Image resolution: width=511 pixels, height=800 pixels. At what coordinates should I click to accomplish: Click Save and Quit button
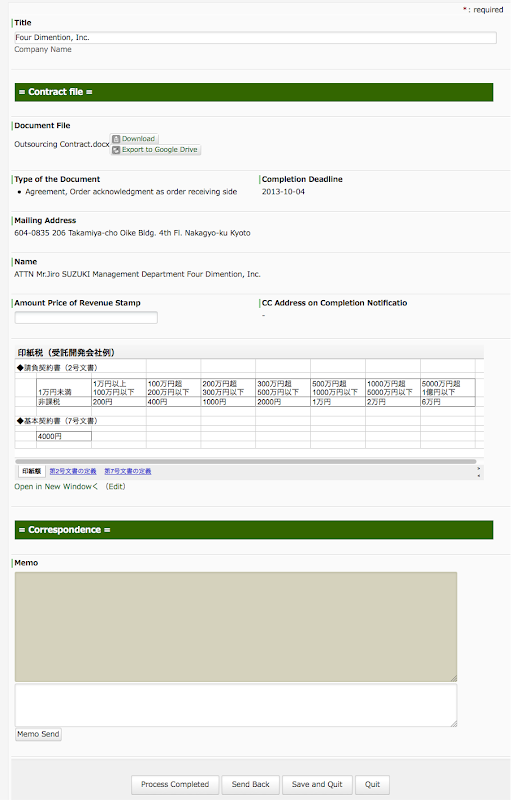[x=317, y=785]
